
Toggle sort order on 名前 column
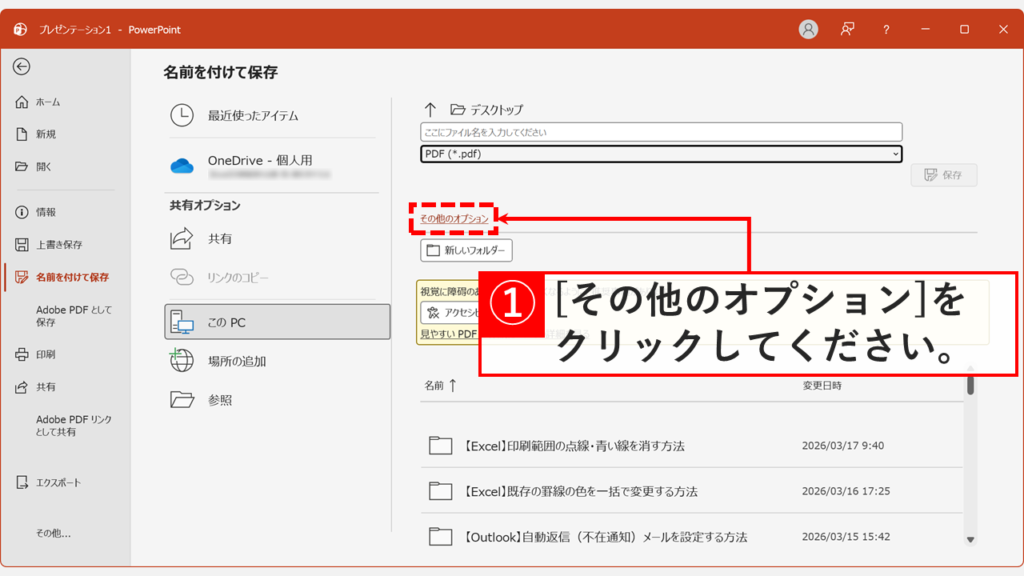tap(442, 384)
